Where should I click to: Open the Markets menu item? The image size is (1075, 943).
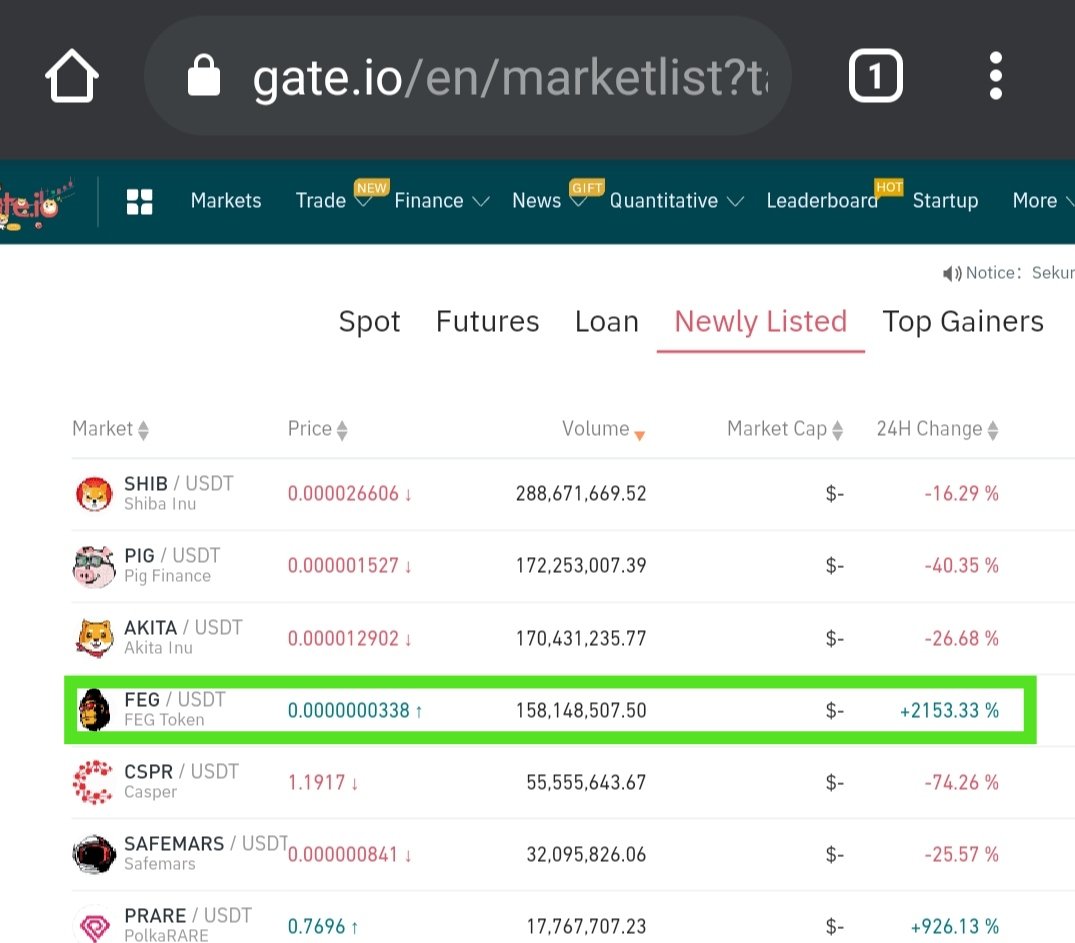tap(226, 200)
